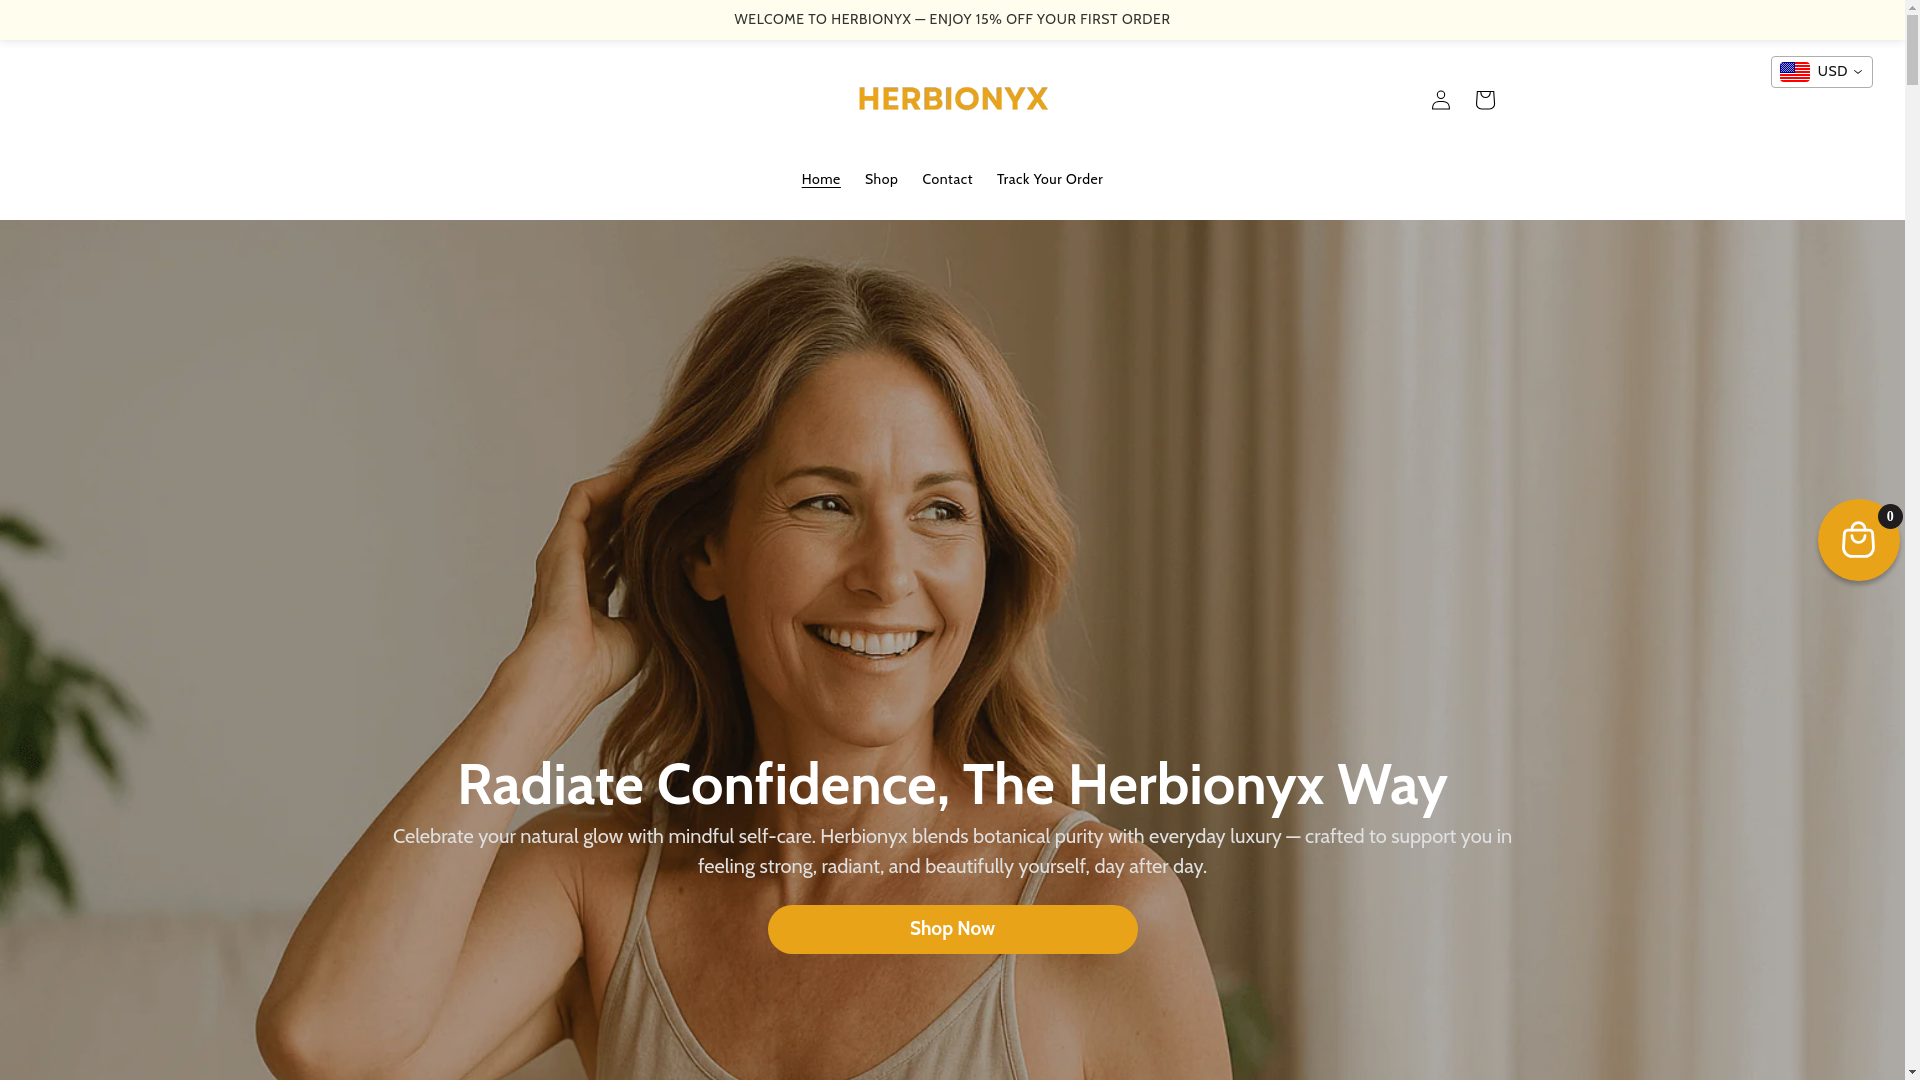Click the cart count badge showing 0

point(1890,516)
